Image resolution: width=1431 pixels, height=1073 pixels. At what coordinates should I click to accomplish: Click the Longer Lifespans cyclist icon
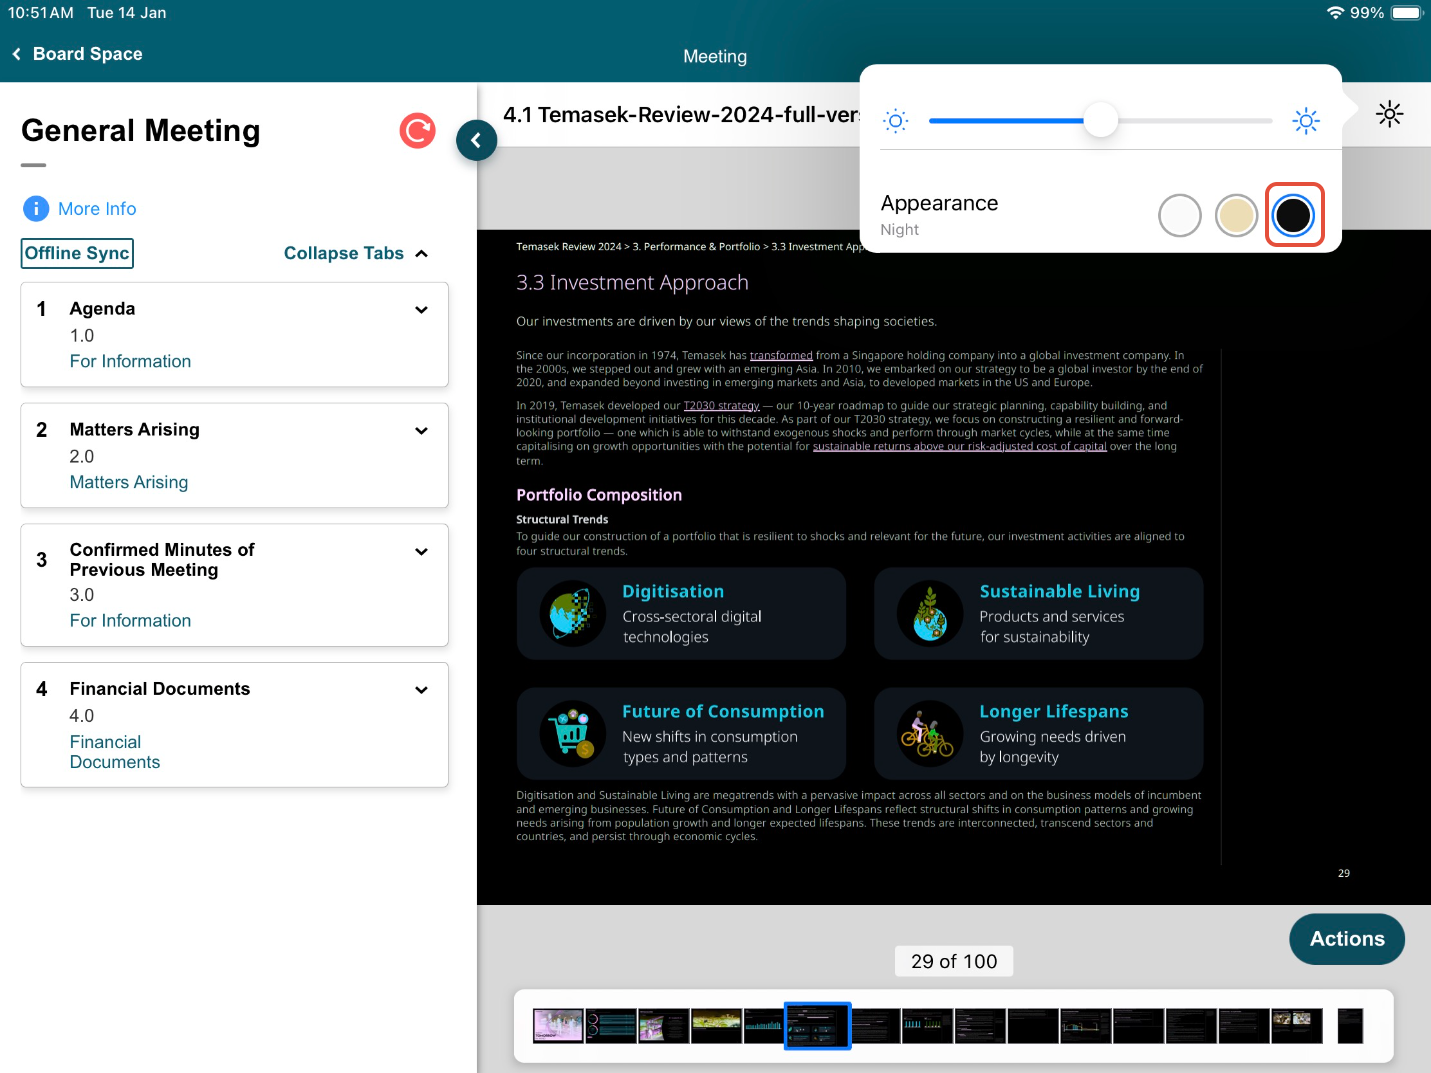click(930, 733)
